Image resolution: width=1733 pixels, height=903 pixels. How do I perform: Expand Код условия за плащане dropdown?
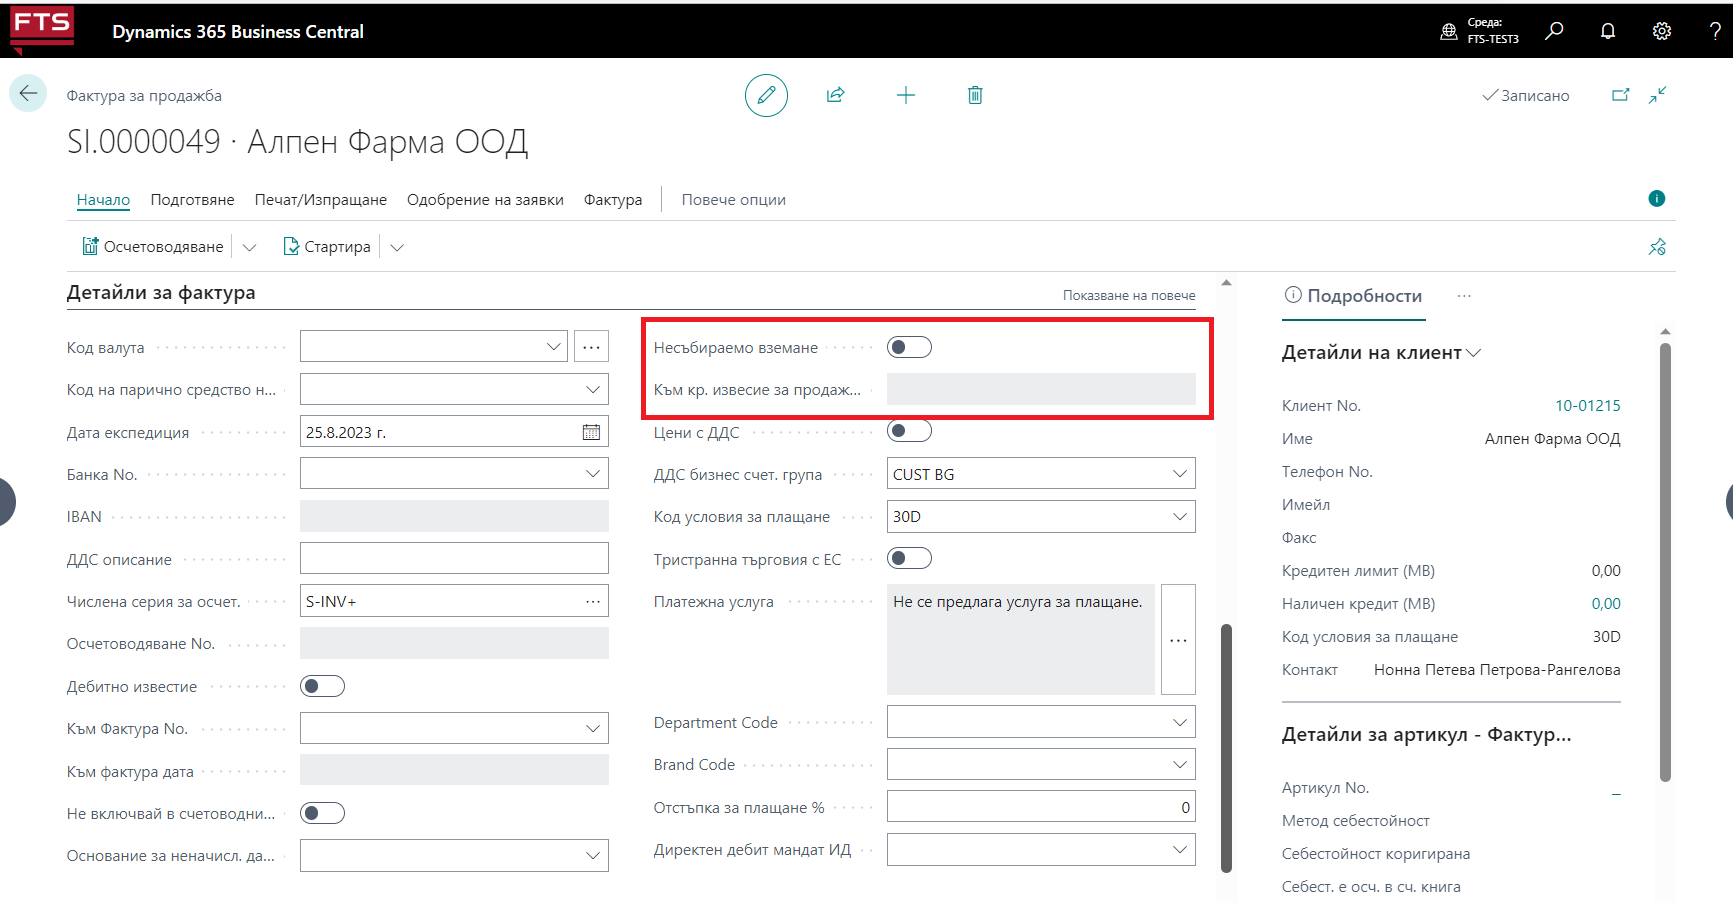[1180, 516]
